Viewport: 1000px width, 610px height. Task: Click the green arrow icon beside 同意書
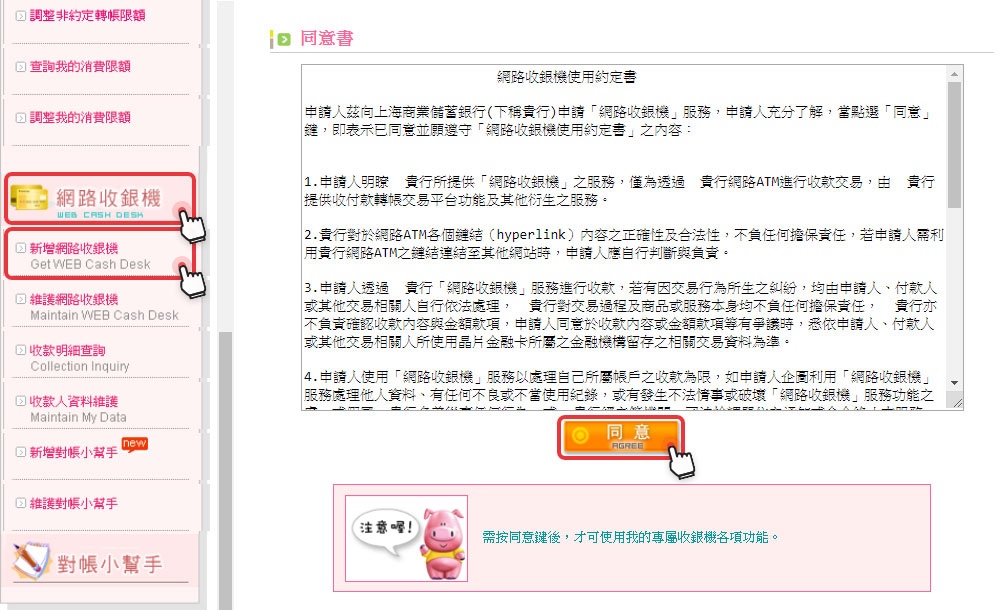284,40
